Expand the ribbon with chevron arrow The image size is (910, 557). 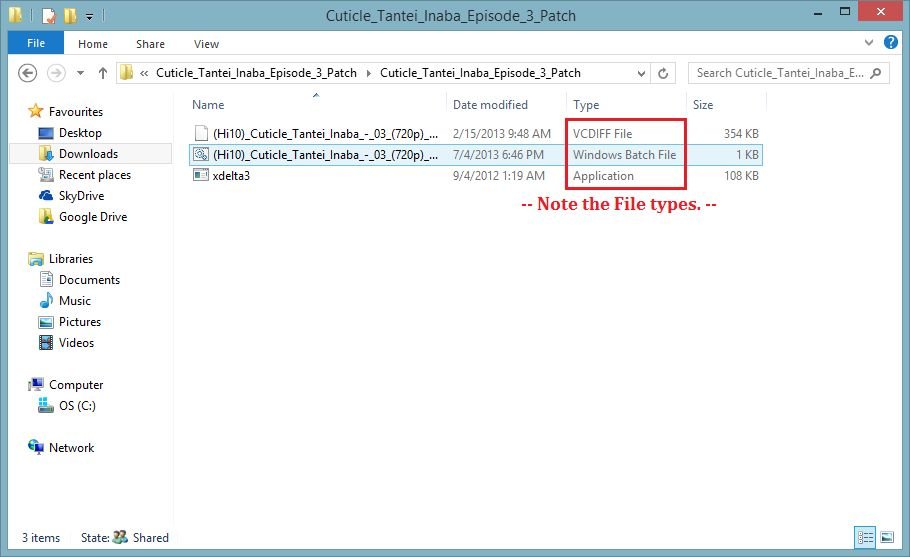pos(868,44)
